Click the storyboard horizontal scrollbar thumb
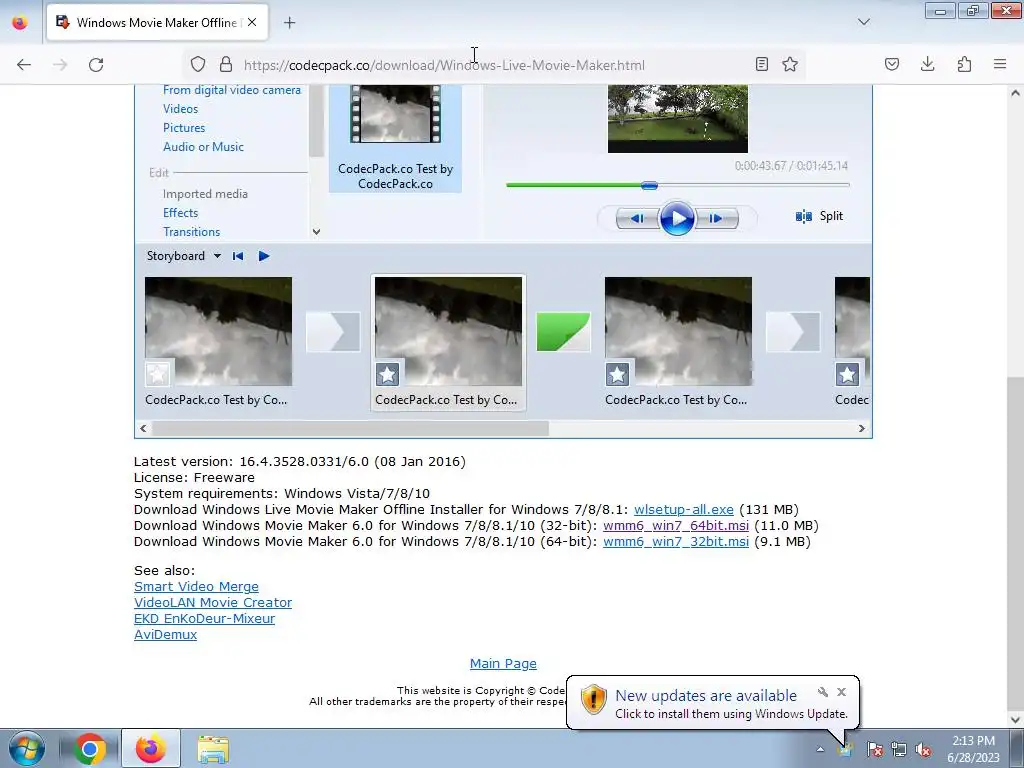Screen dimensions: 1024x768 (351, 428)
